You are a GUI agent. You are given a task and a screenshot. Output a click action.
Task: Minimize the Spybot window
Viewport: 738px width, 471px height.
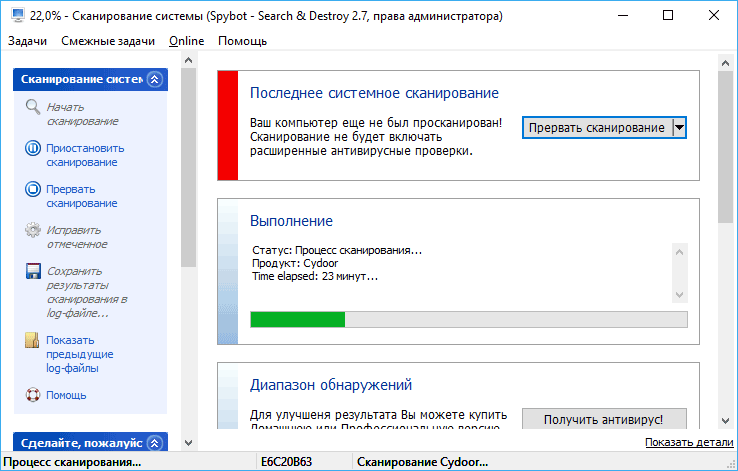click(623, 16)
